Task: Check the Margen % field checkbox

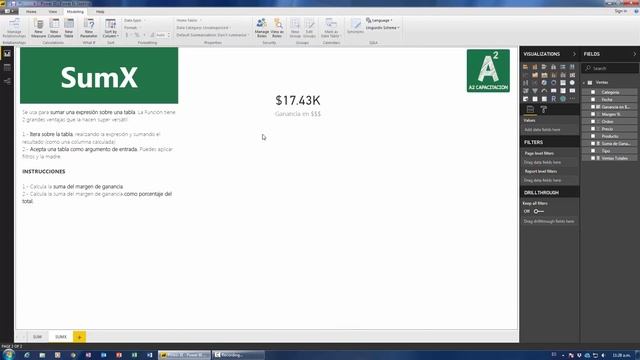Action: pos(593,114)
